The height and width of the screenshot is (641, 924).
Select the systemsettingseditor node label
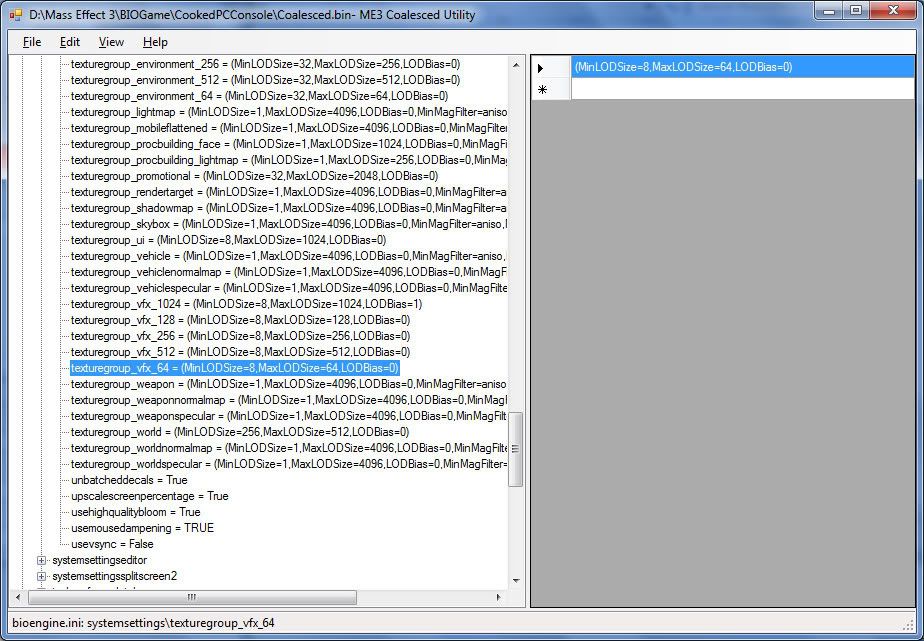[100, 560]
